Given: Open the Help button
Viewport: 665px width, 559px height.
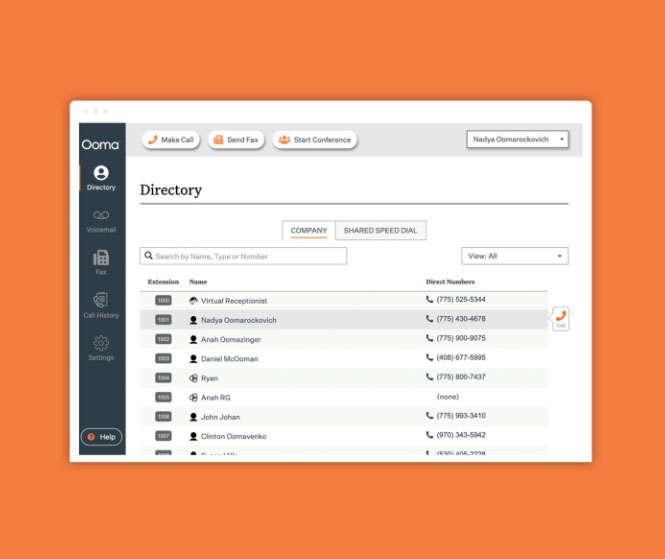Looking at the screenshot, I should click(x=101, y=437).
